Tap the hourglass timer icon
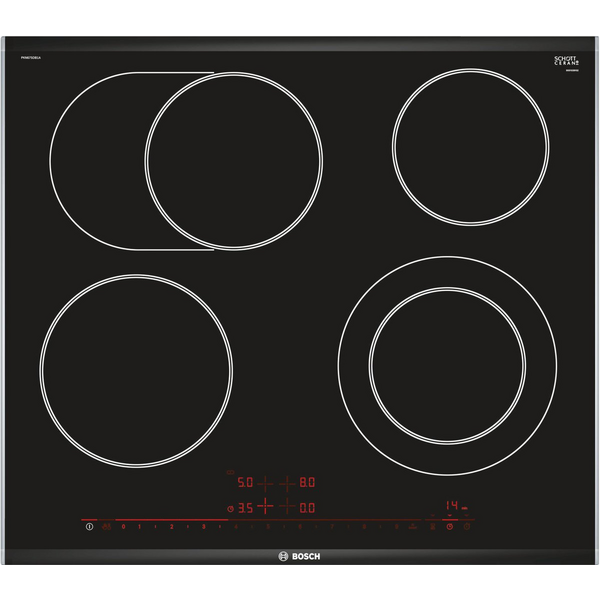This screenshot has height=600, width=600. pyautogui.click(x=433, y=526)
